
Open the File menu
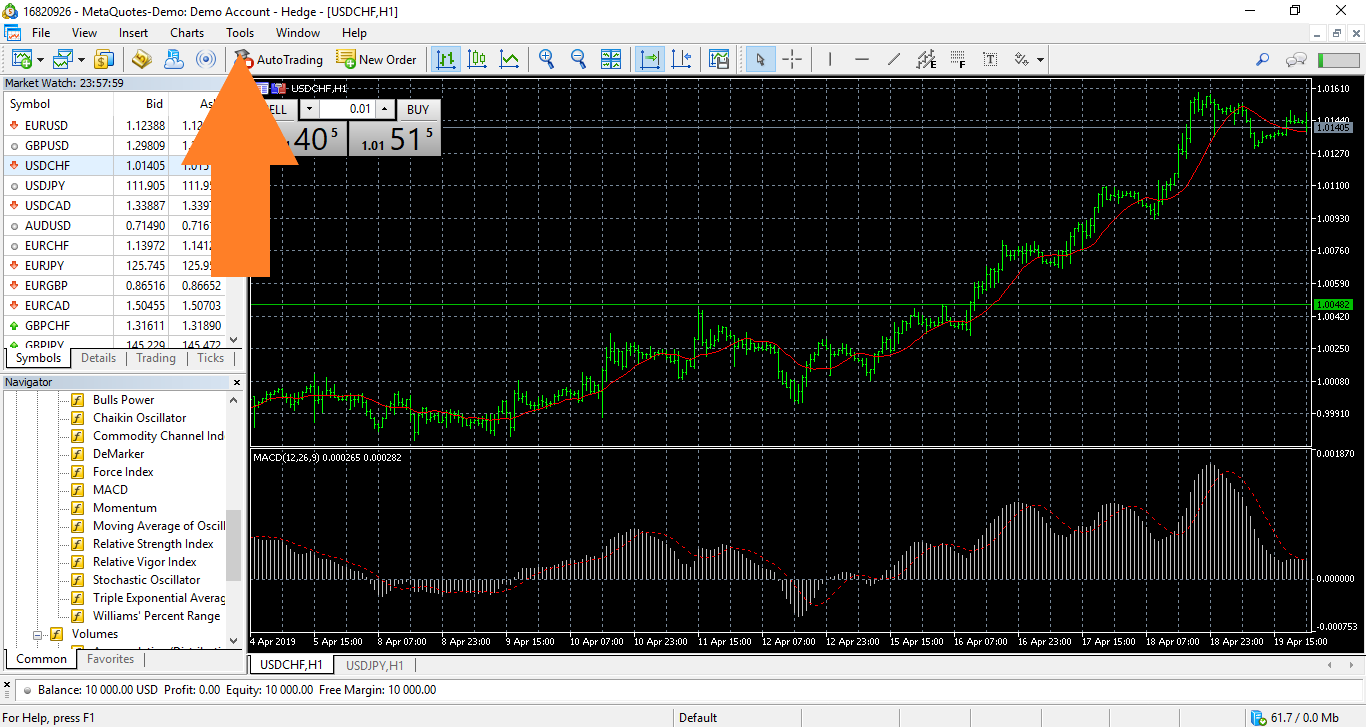point(41,33)
